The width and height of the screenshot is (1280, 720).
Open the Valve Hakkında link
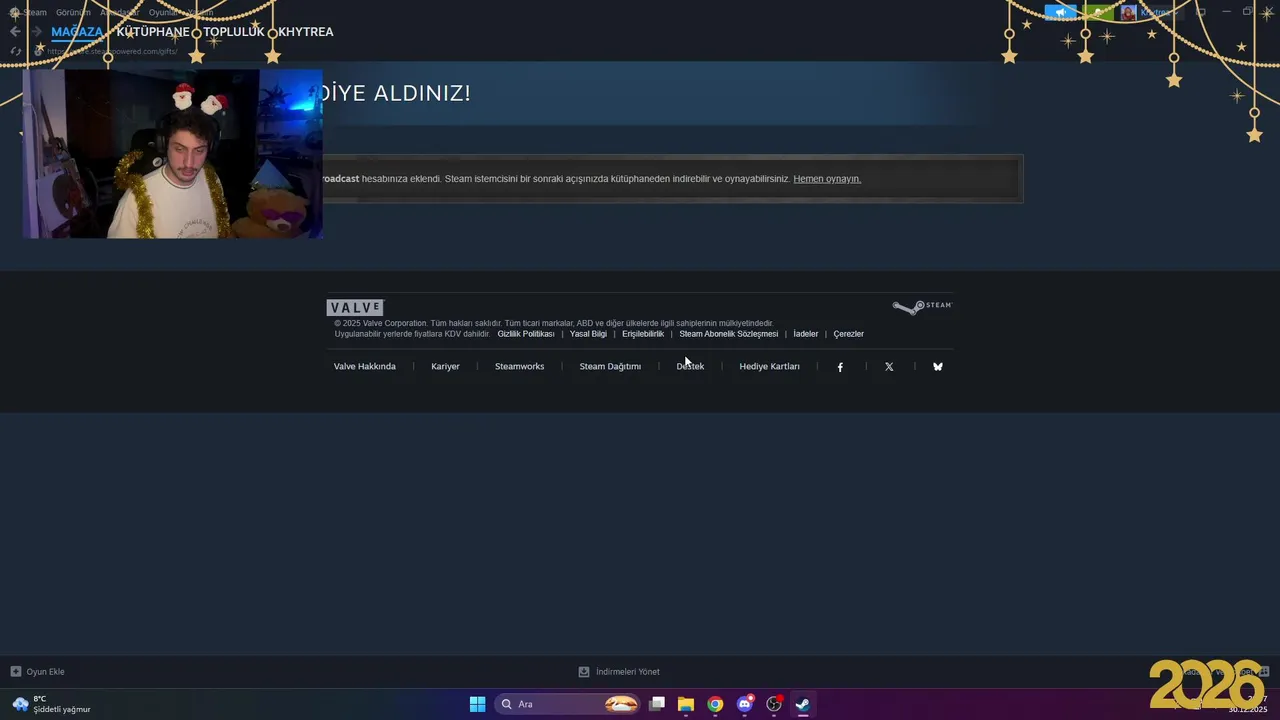click(365, 367)
